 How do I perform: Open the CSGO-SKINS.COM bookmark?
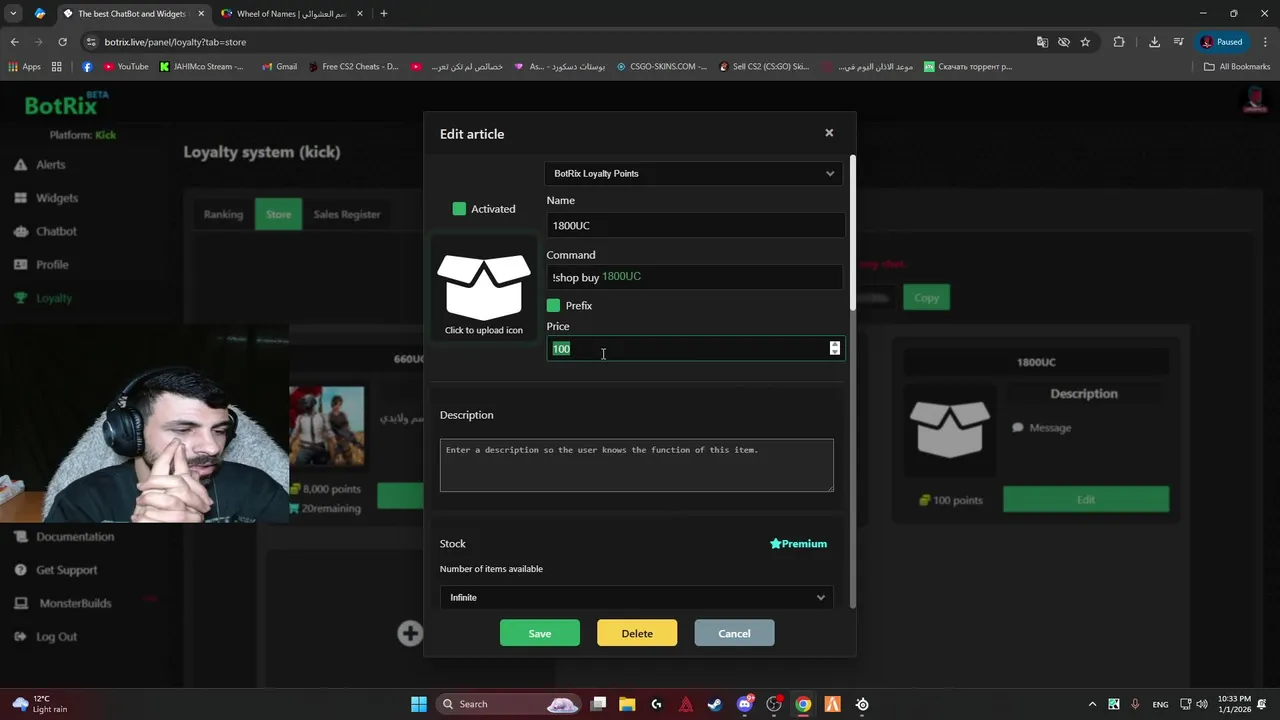[x=661, y=67]
